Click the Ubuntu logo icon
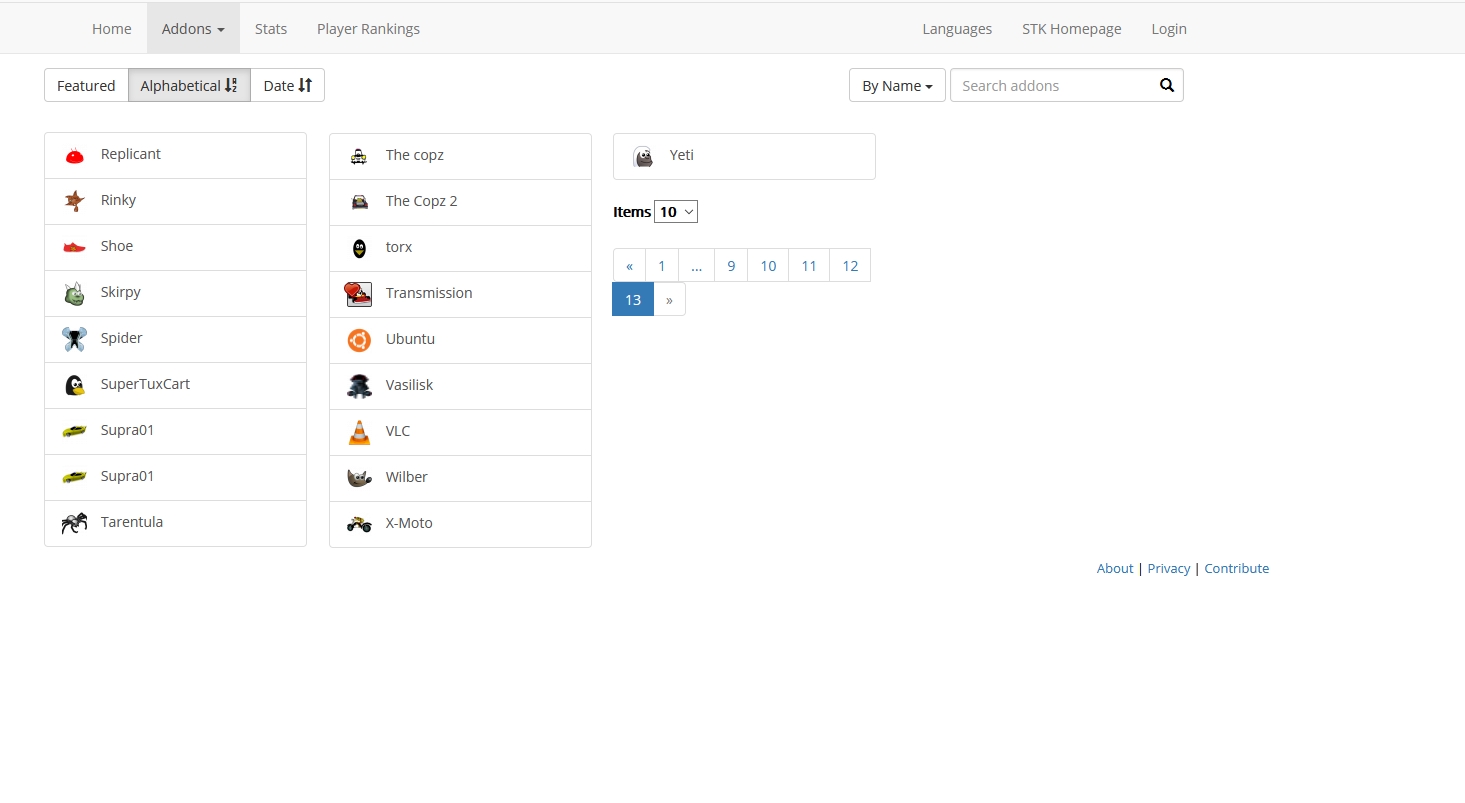This screenshot has width=1465, height=803. 359,340
